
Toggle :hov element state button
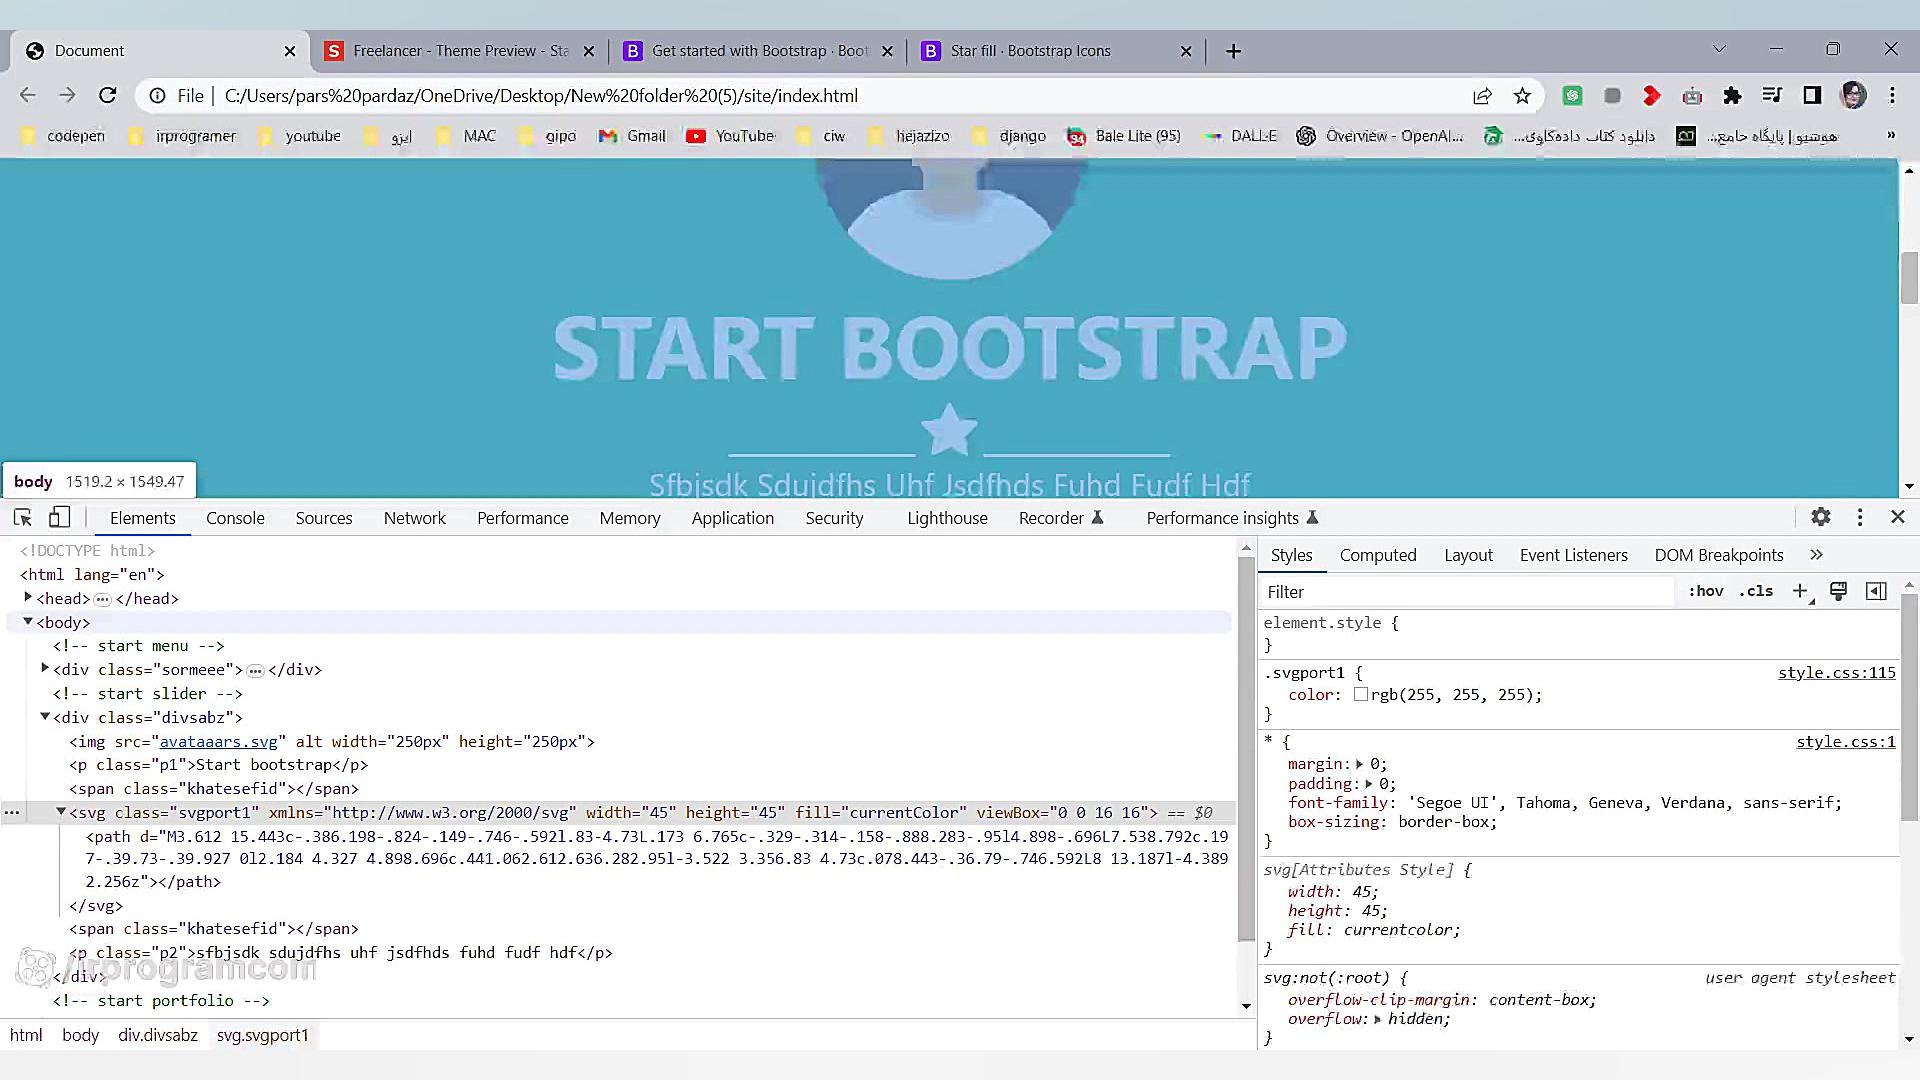click(x=1706, y=591)
